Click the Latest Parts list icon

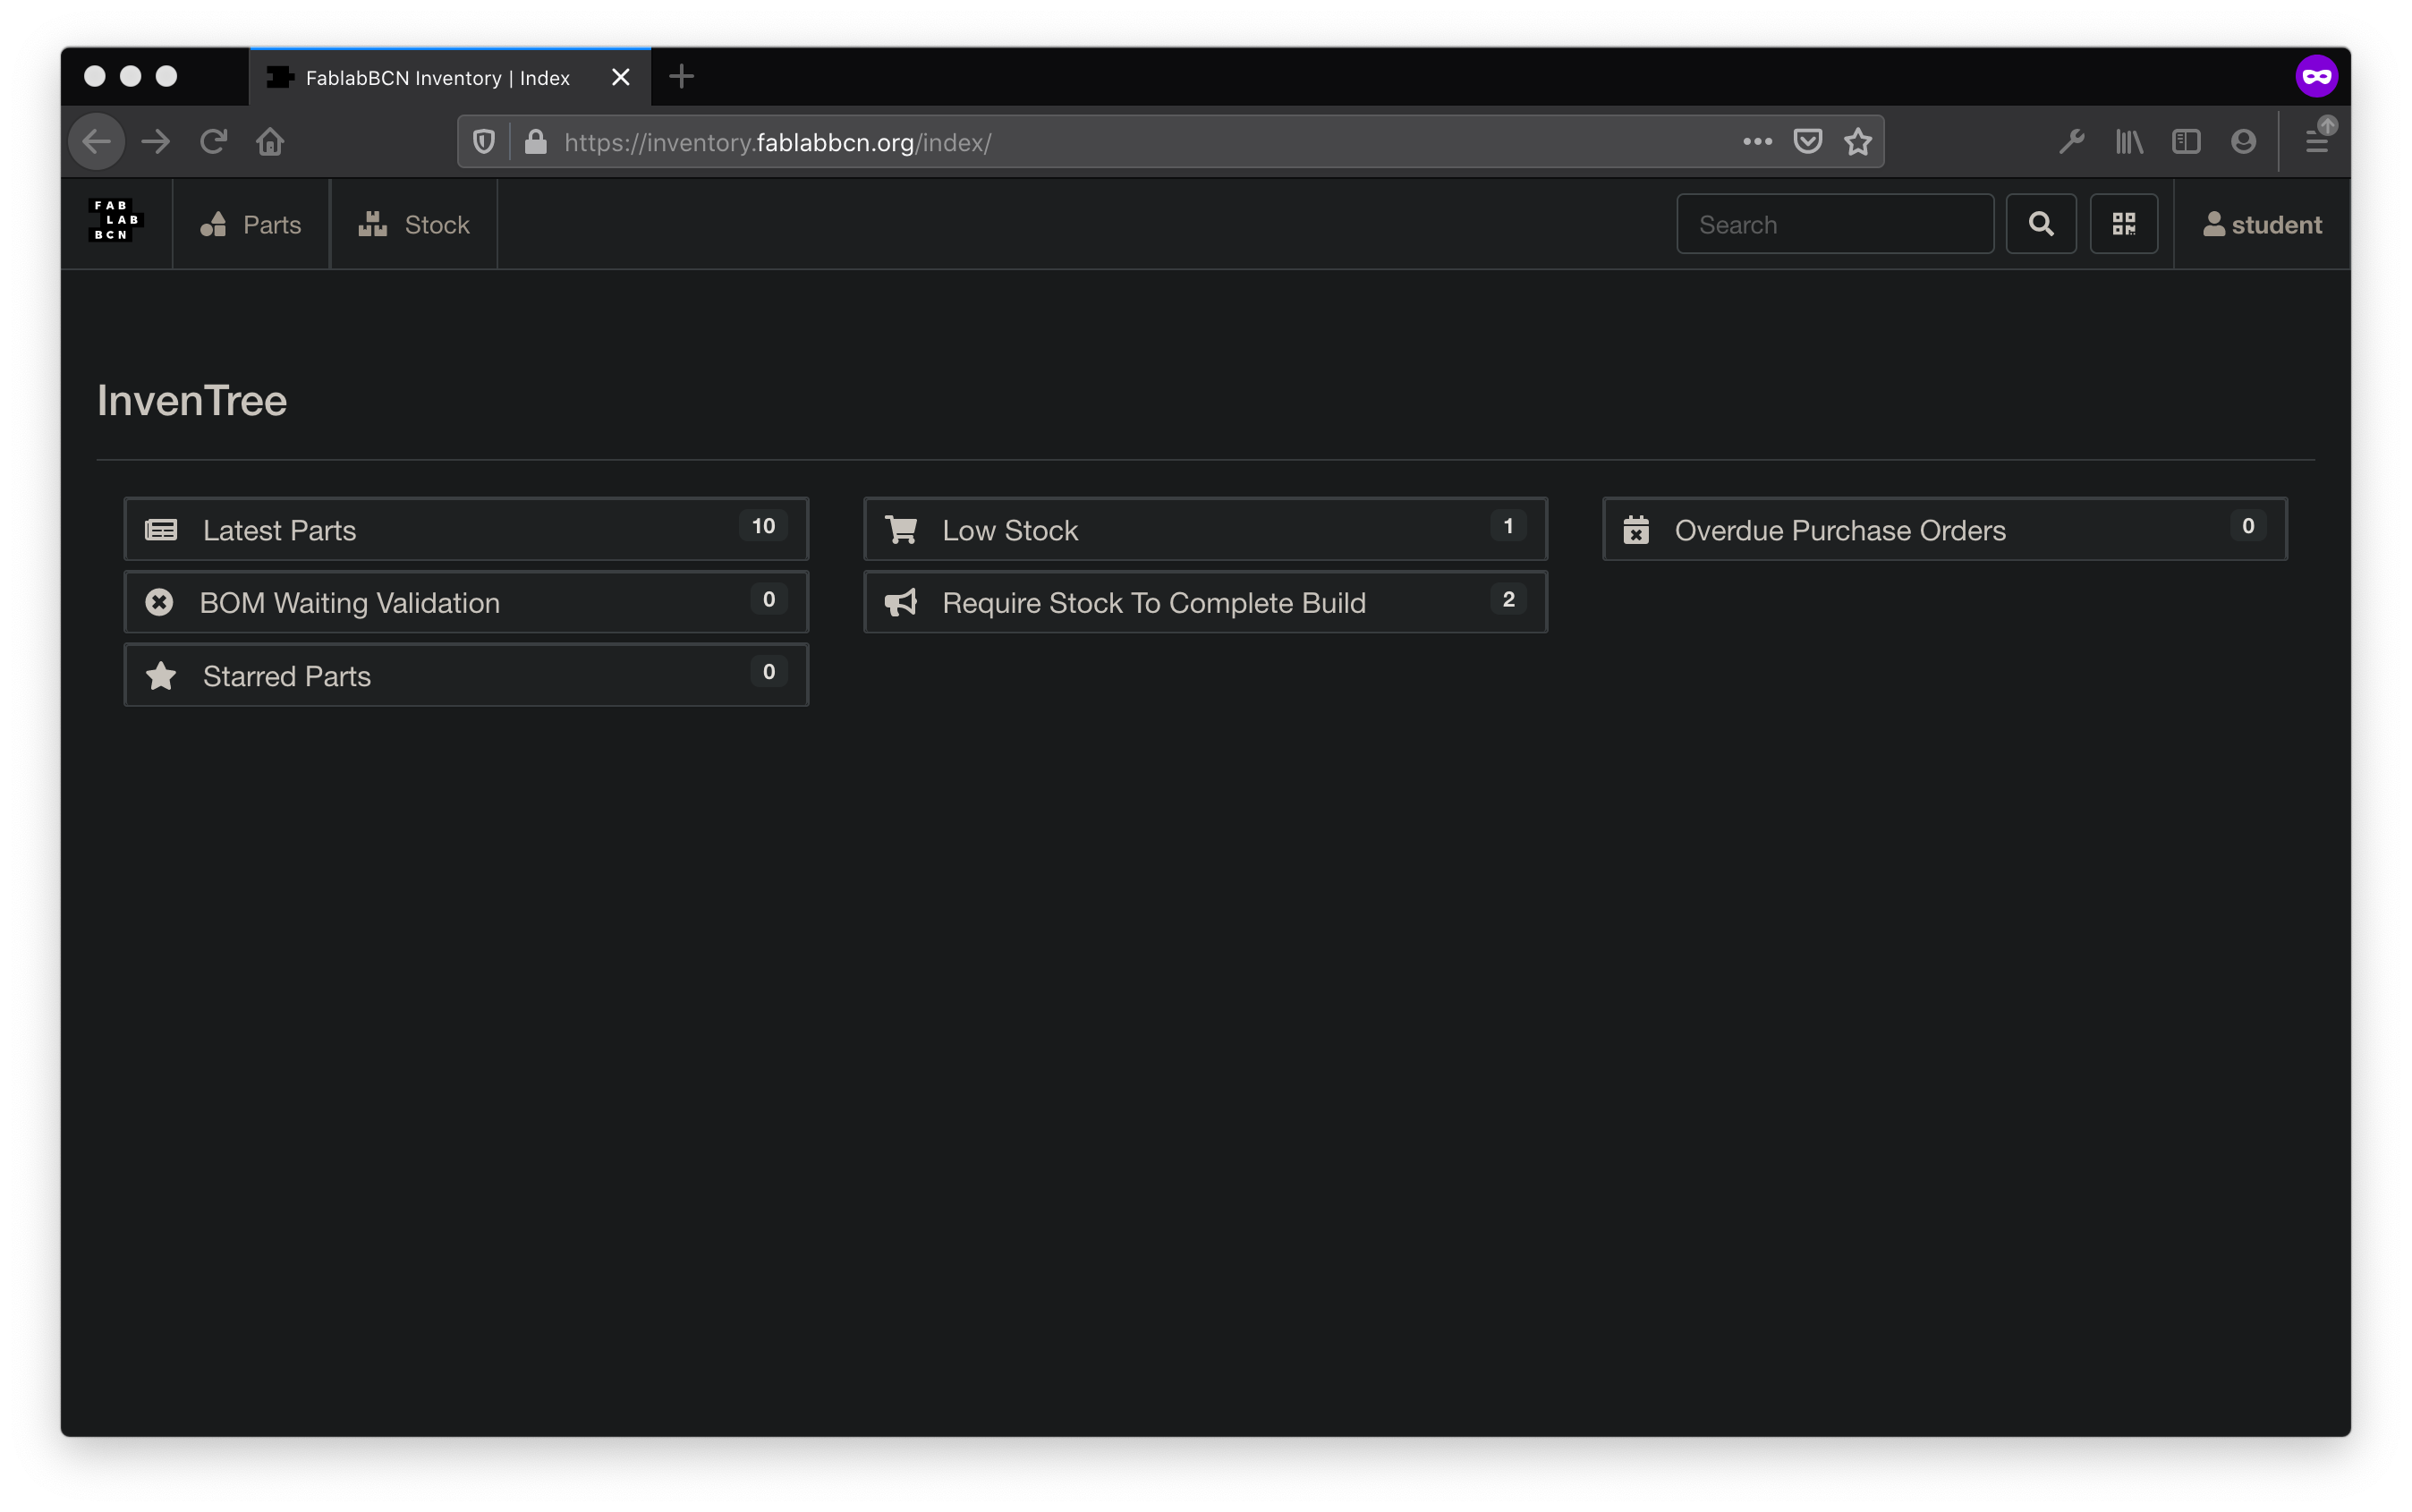pyautogui.click(x=161, y=530)
